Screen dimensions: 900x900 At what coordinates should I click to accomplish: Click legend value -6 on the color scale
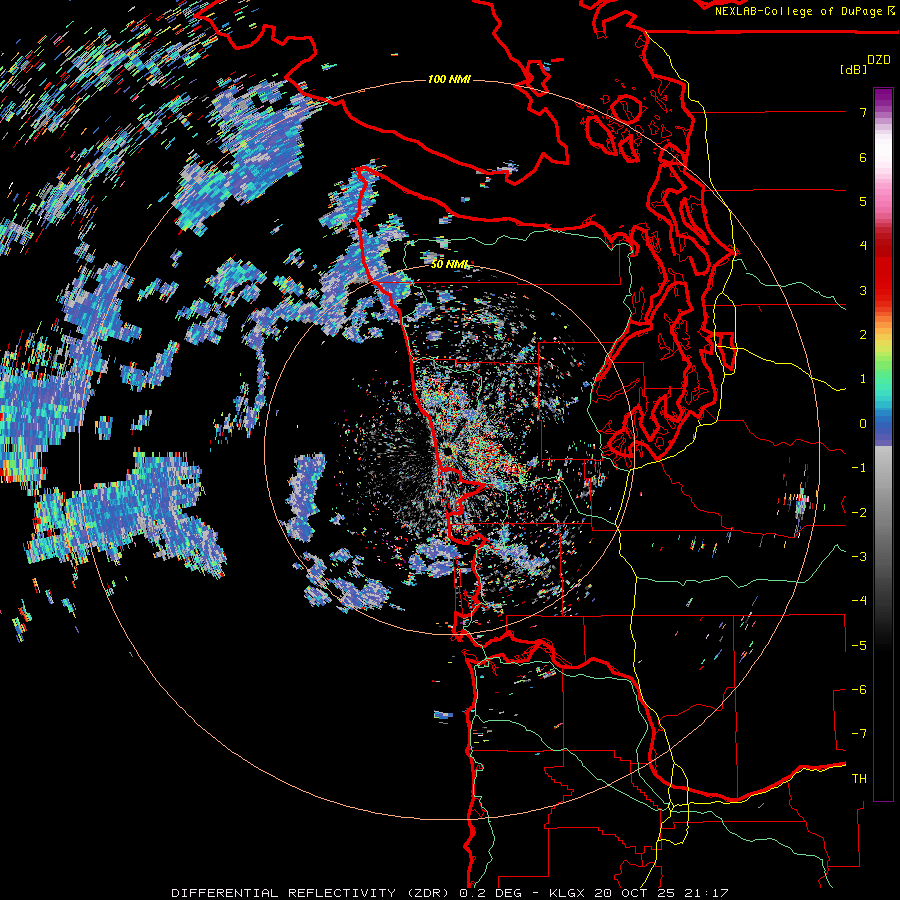859,690
